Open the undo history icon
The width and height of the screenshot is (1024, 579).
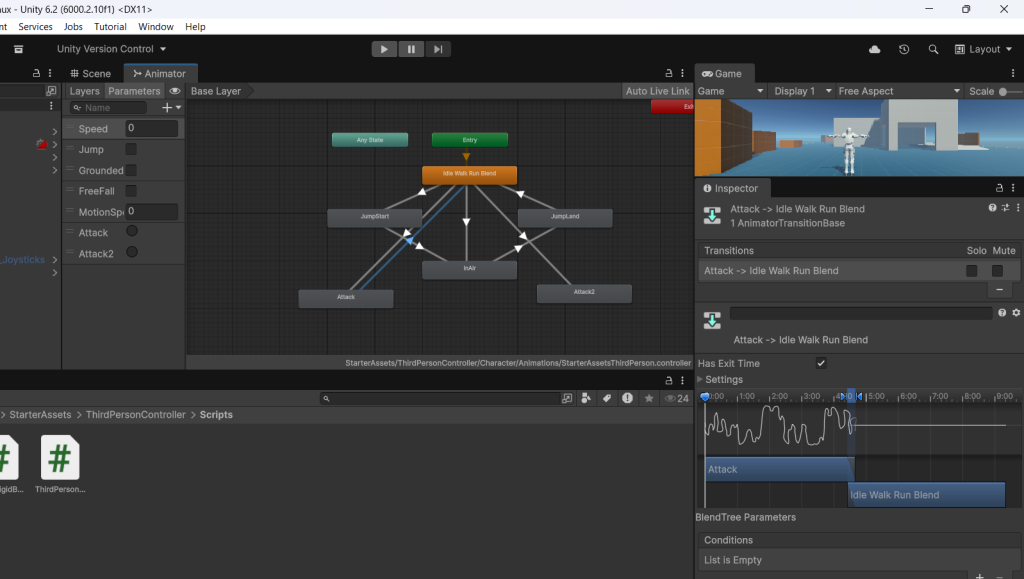pos(904,49)
